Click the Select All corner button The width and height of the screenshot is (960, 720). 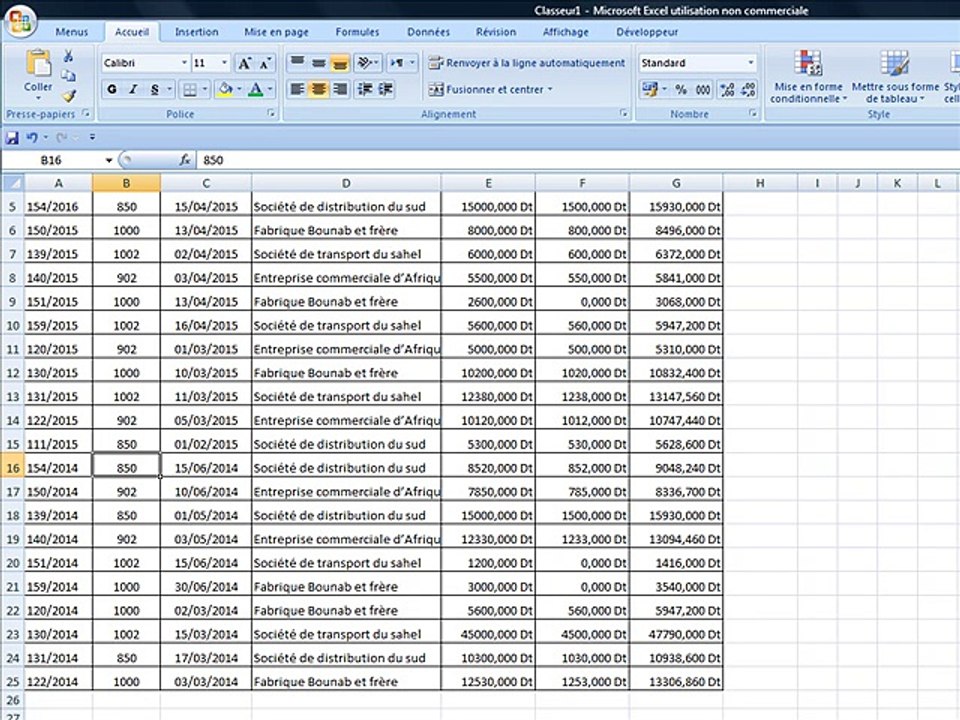point(13,183)
